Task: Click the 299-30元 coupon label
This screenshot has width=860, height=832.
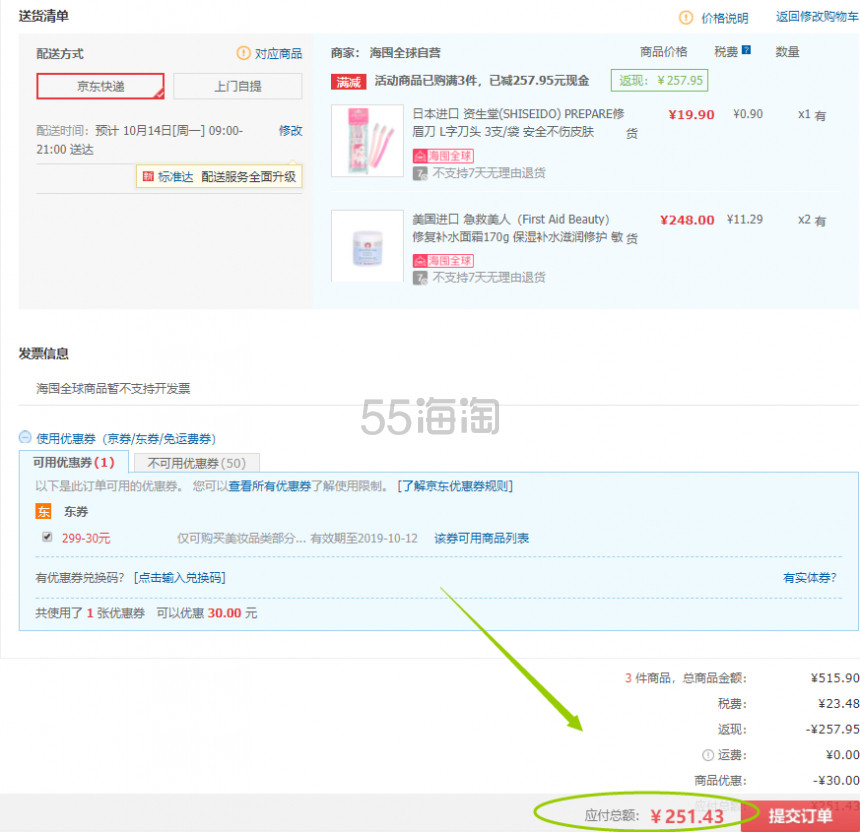Action: (x=86, y=538)
